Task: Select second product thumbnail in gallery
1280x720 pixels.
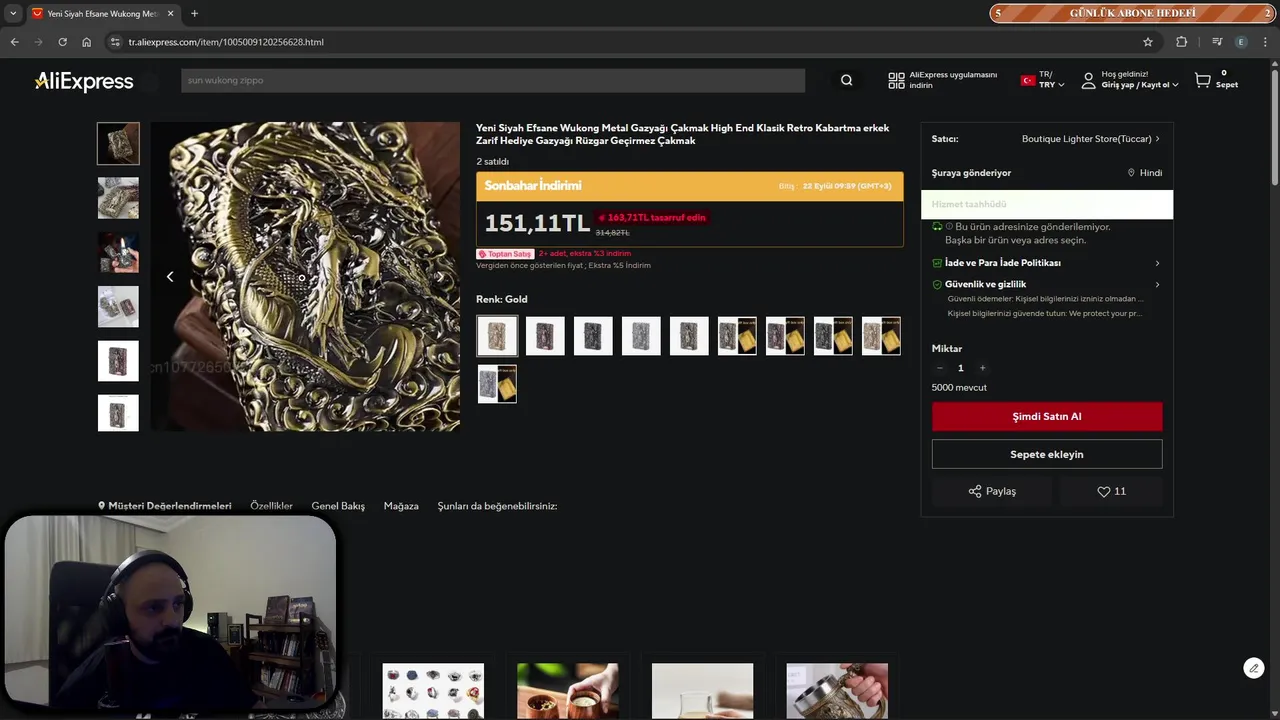Action: click(x=118, y=198)
